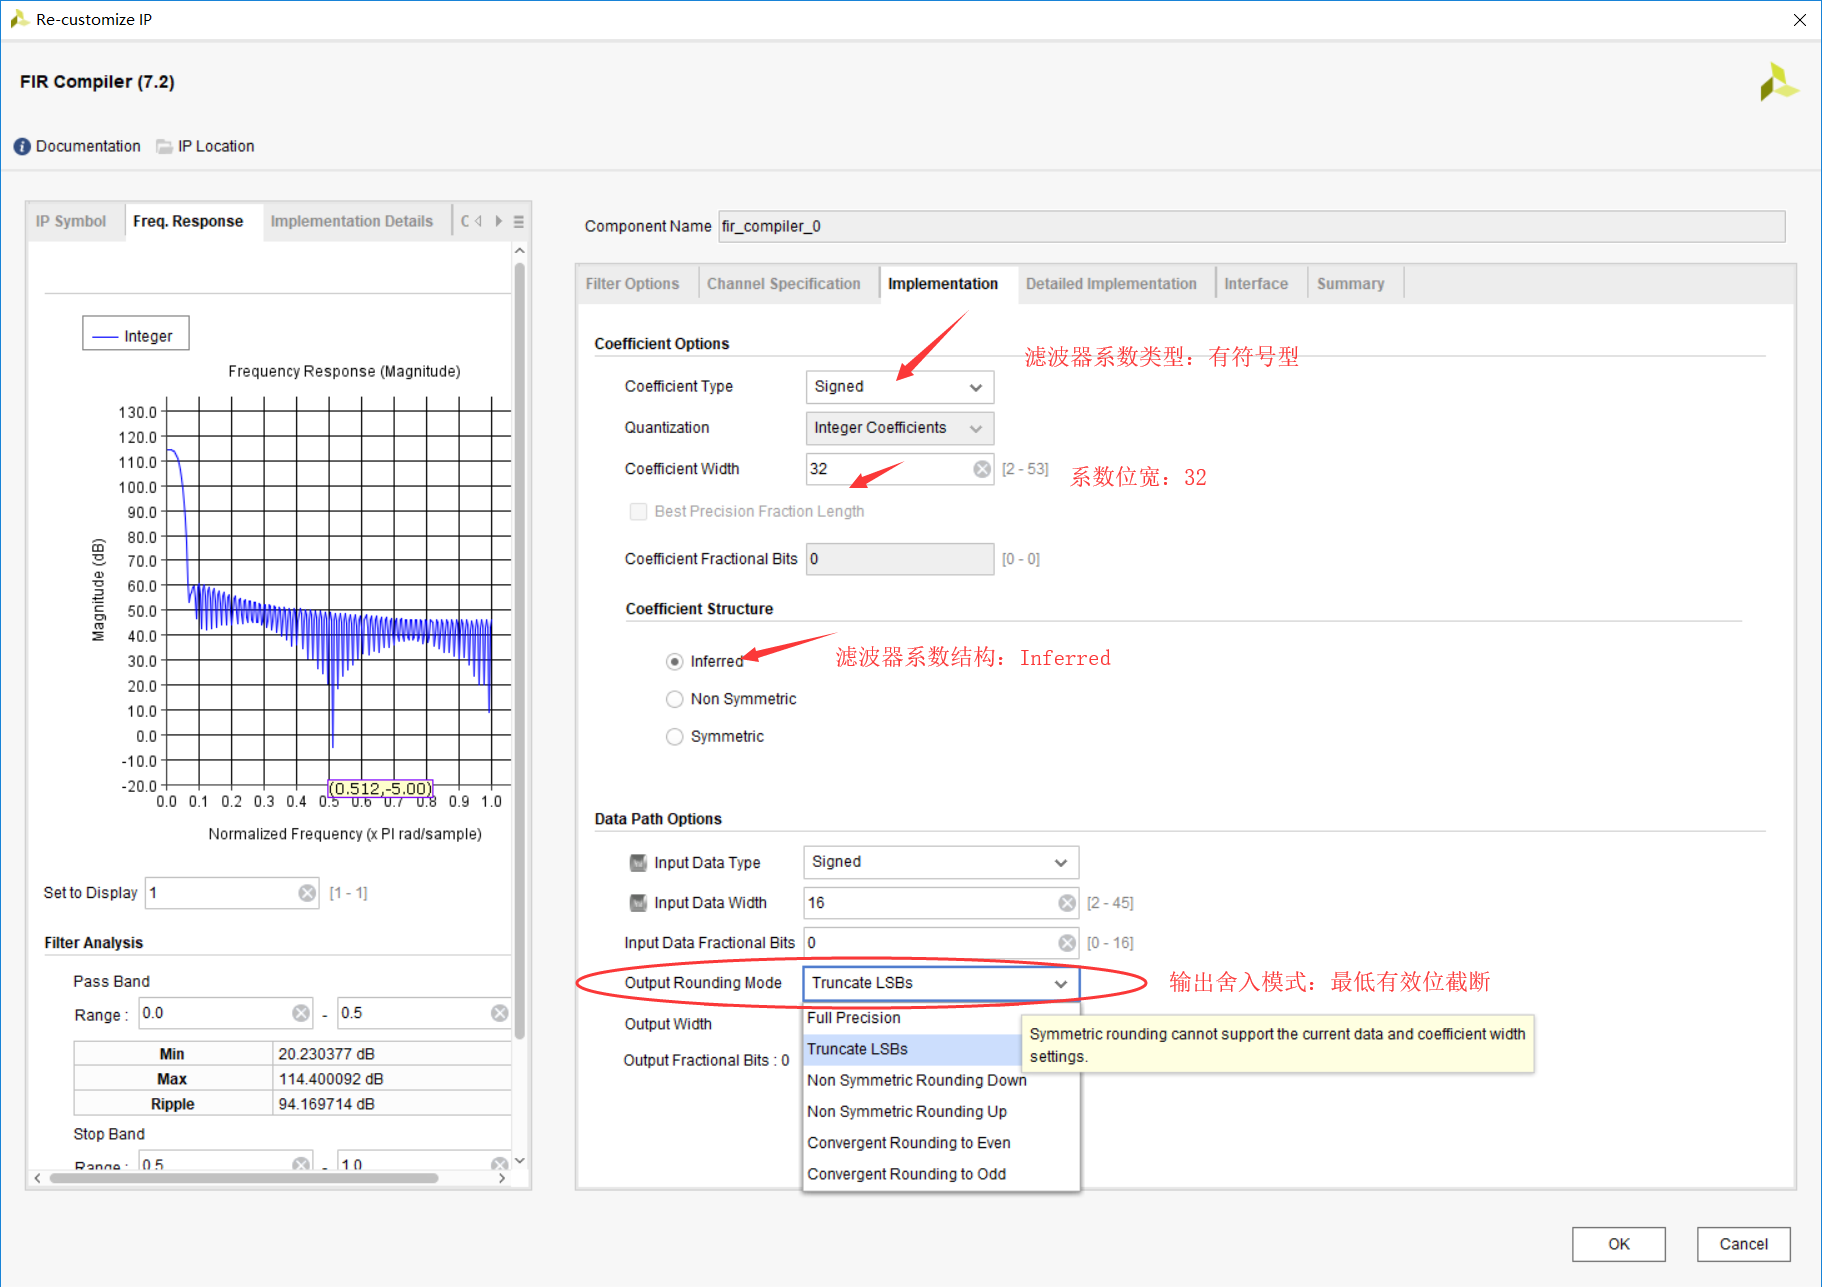Click the Component Name field
The width and height of the screenshot is (1822, 1287).
click(x=1252, y=226)
